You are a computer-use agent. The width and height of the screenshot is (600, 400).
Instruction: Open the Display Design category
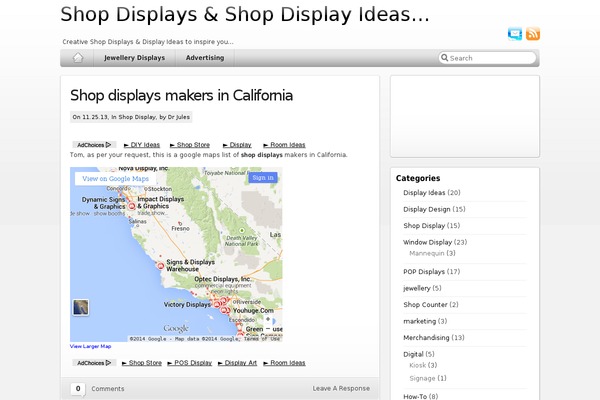click(x=427, y=209)
